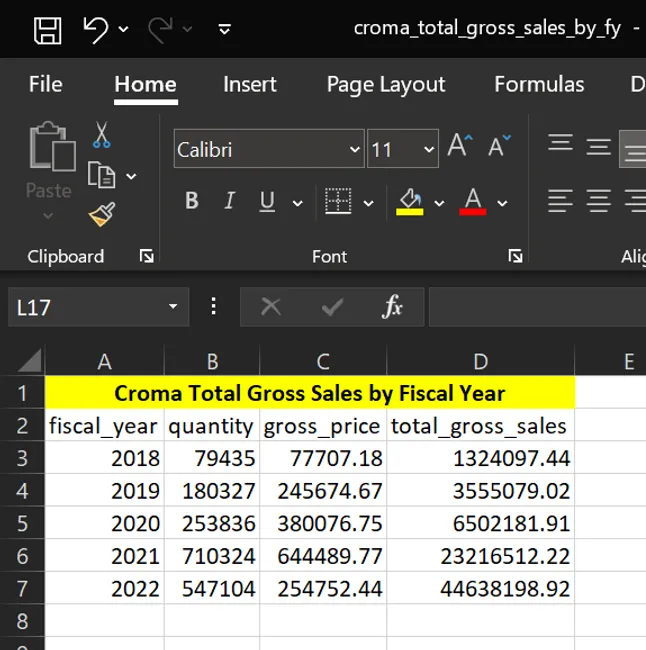Screen dimensions: 646x650
Task: Open Font settings dialog launcher
Action: click(515, 256)
